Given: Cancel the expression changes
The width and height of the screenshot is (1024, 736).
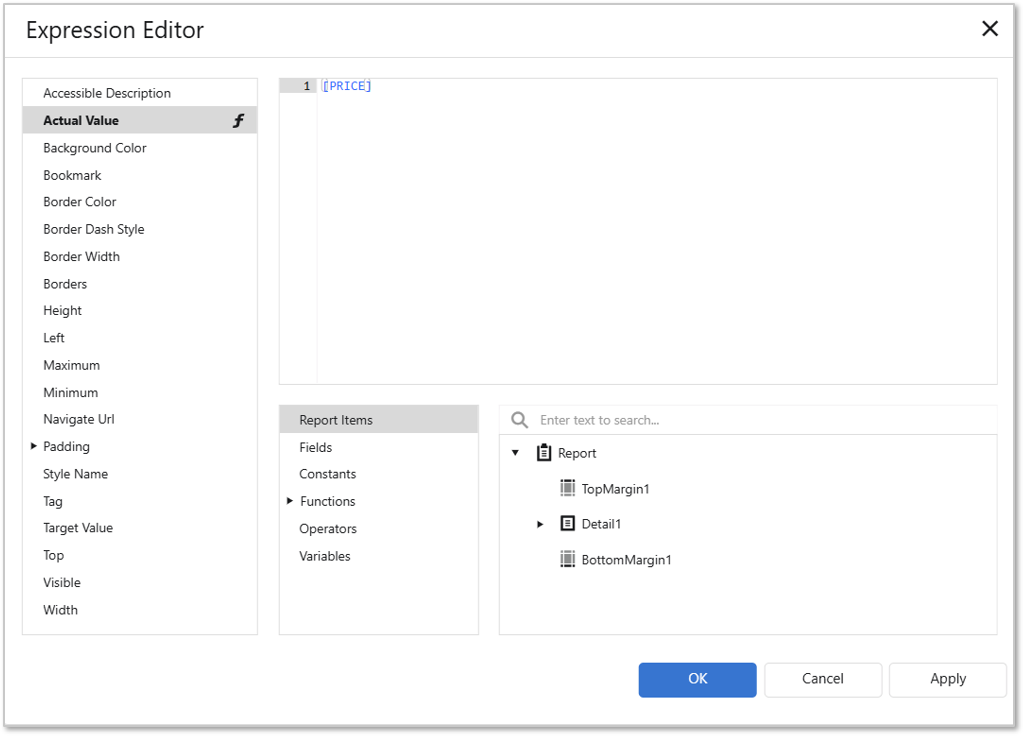Looking at the screenshot, I should click(x=823, y=679).
